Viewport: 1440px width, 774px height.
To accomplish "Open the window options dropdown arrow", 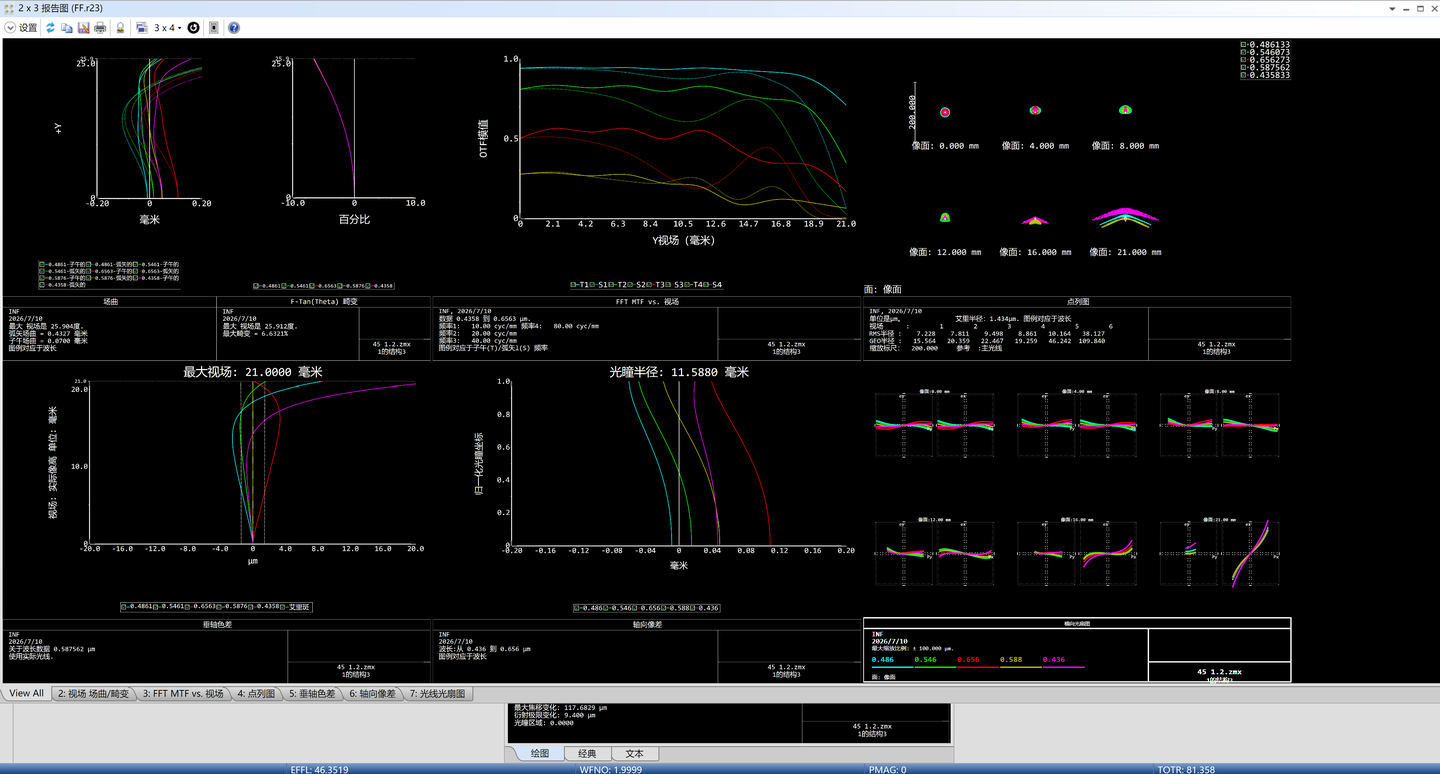I will pyautogui.click(x=1392, y=7).
